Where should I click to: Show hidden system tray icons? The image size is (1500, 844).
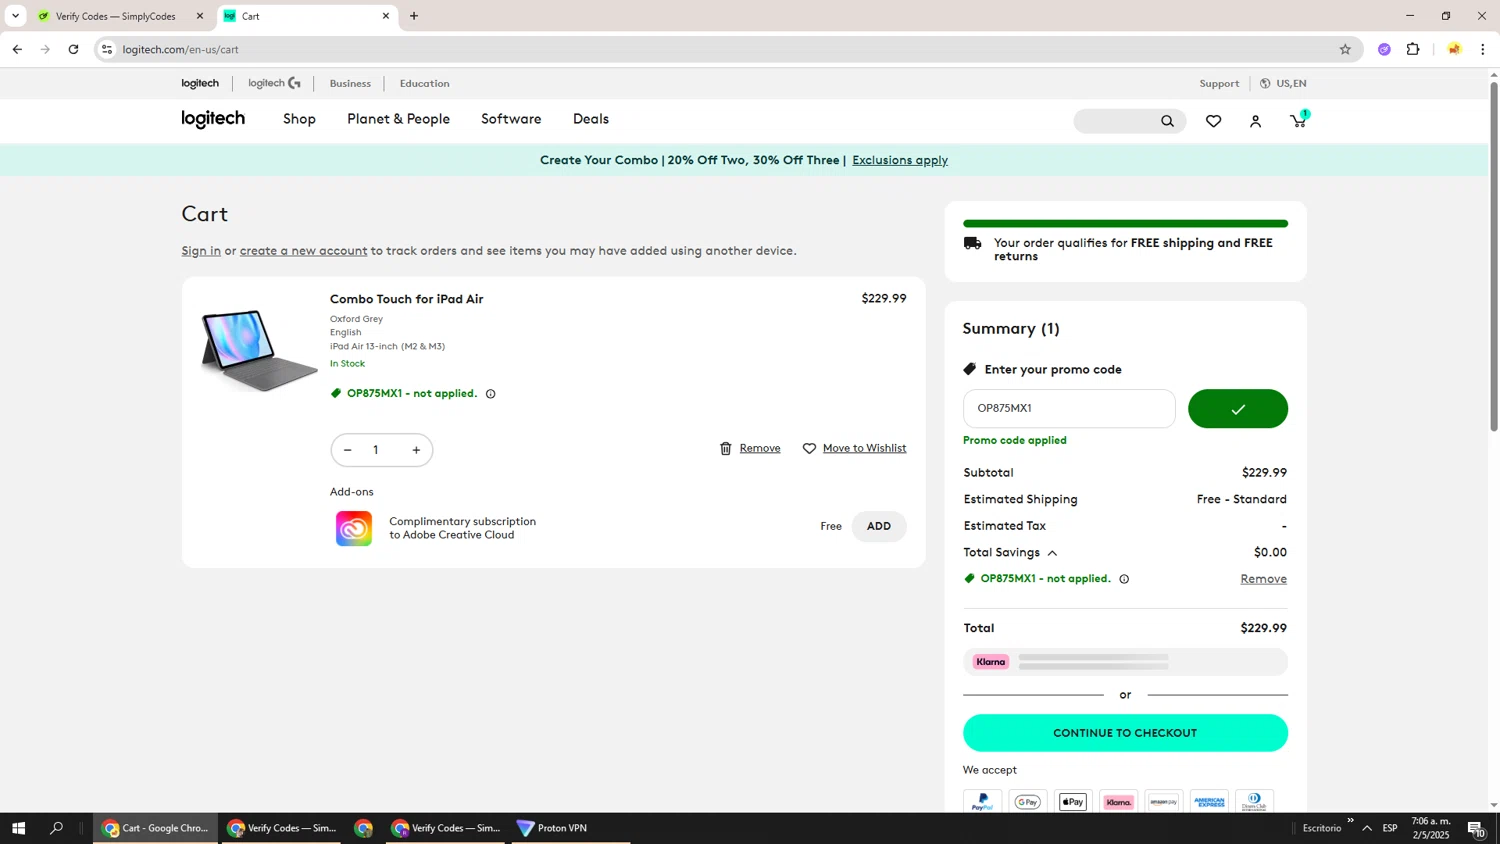pos(1366,828)
